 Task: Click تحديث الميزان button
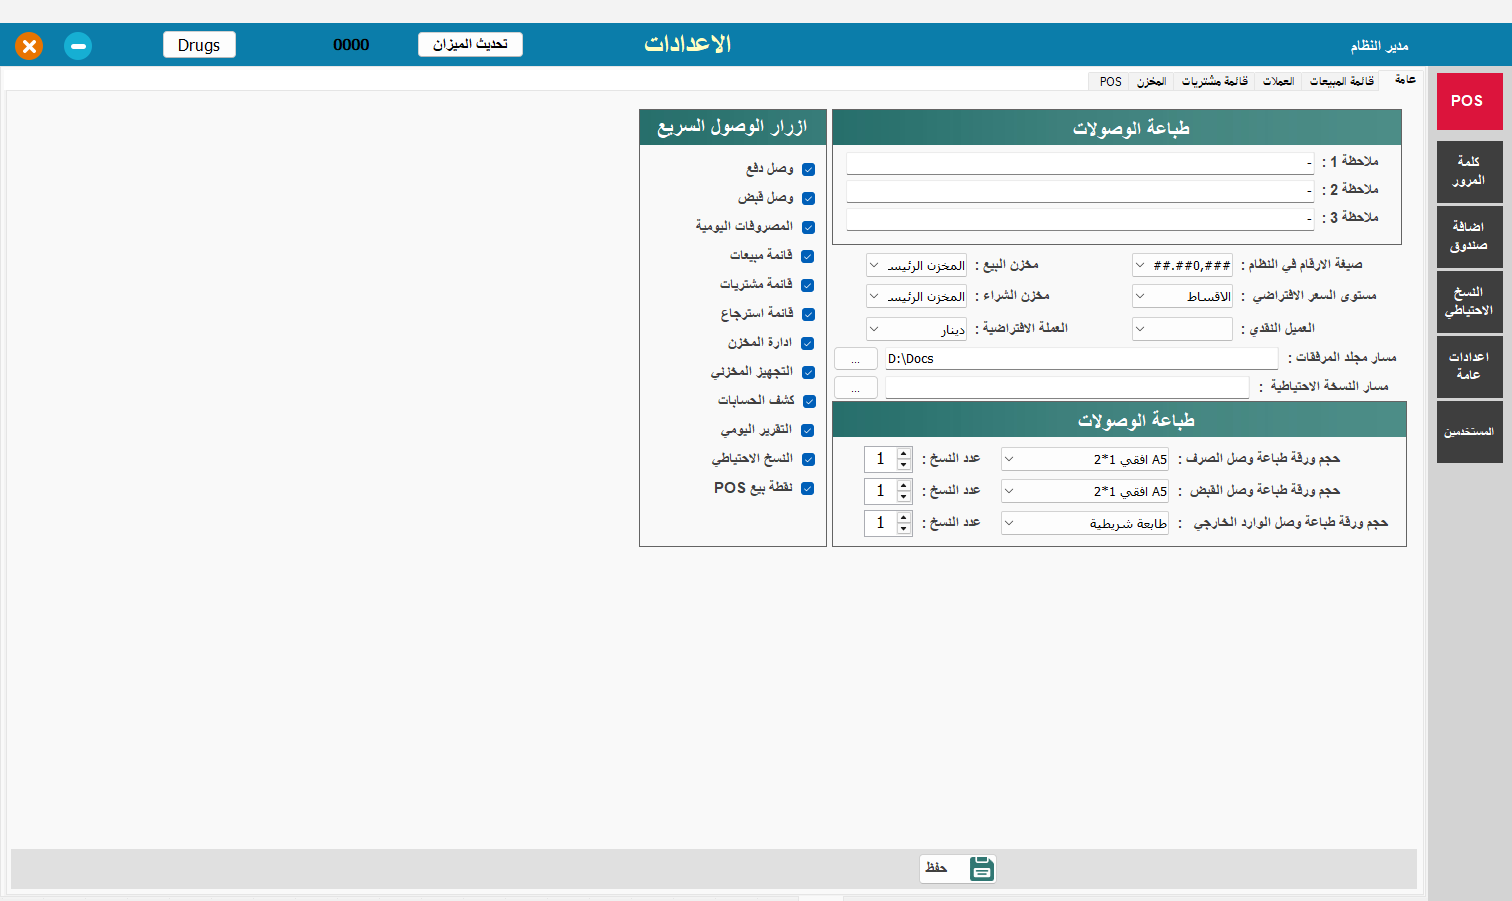[x=470, y=44]
